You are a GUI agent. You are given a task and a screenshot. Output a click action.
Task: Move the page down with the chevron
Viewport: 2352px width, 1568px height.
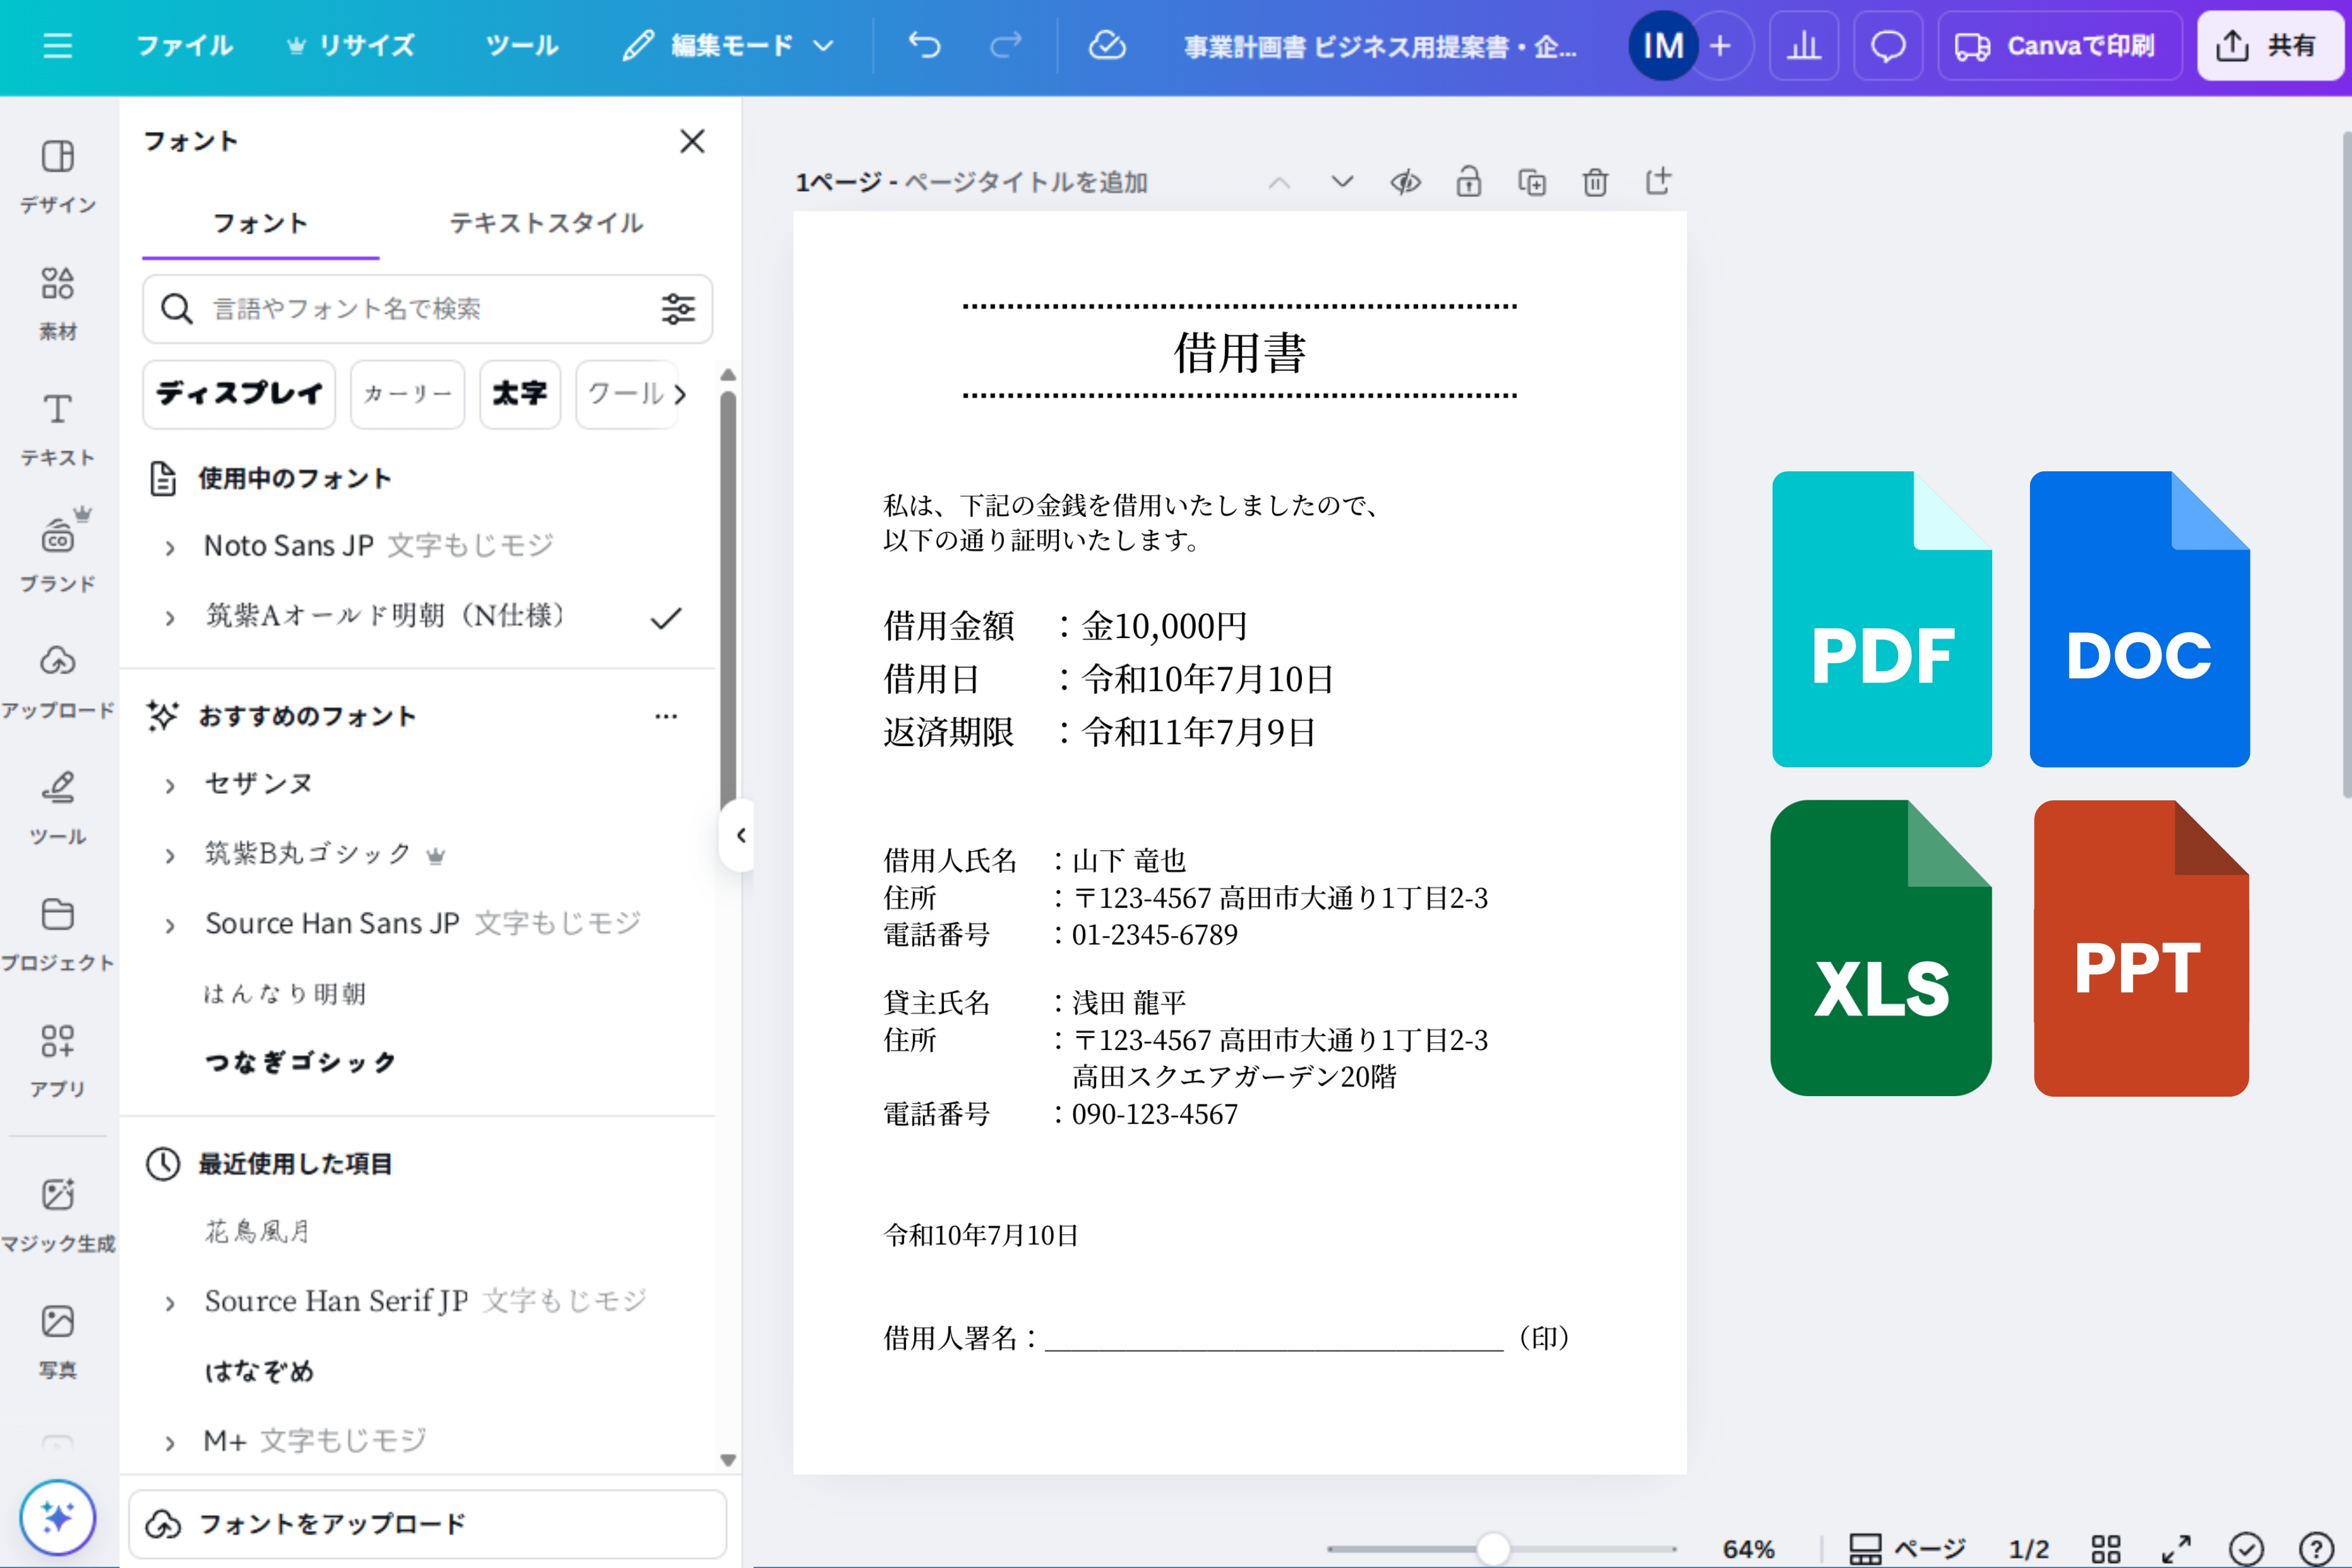(x=1342, y=182)
